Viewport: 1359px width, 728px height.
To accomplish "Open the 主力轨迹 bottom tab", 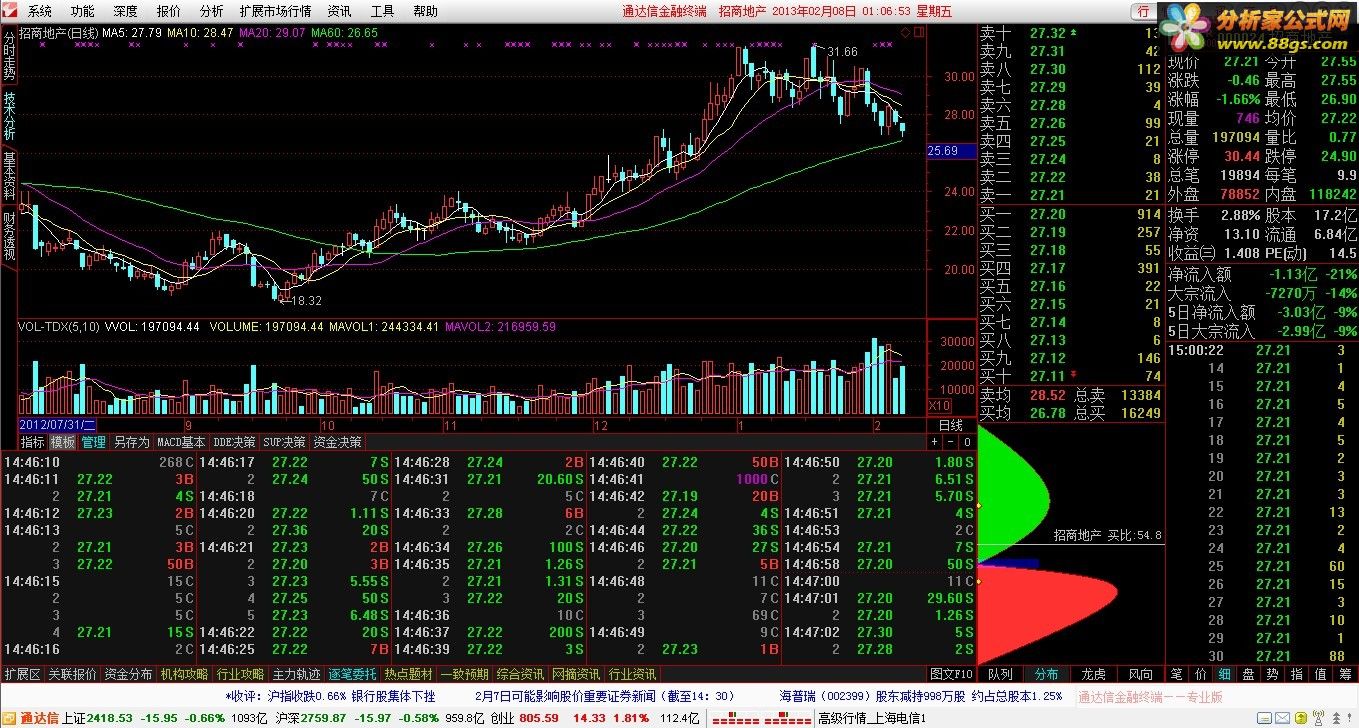I will click(297, 674).
